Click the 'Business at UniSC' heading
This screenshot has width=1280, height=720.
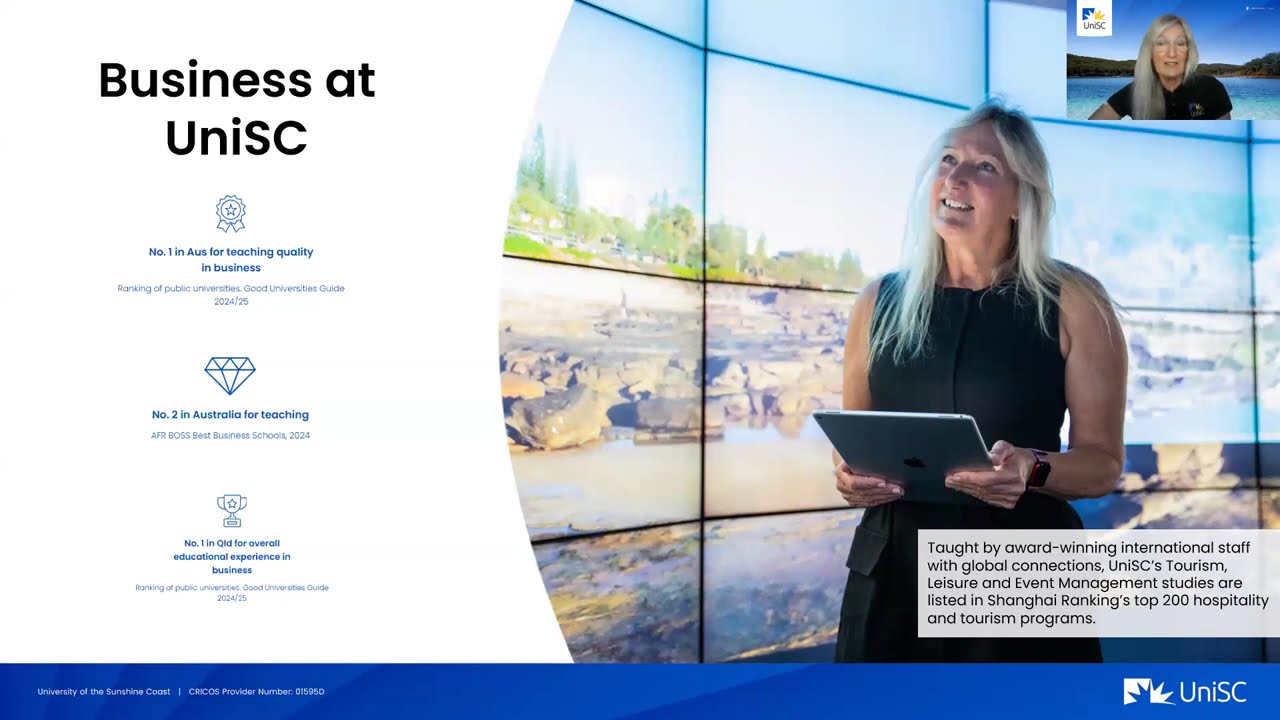pos(237,108)
